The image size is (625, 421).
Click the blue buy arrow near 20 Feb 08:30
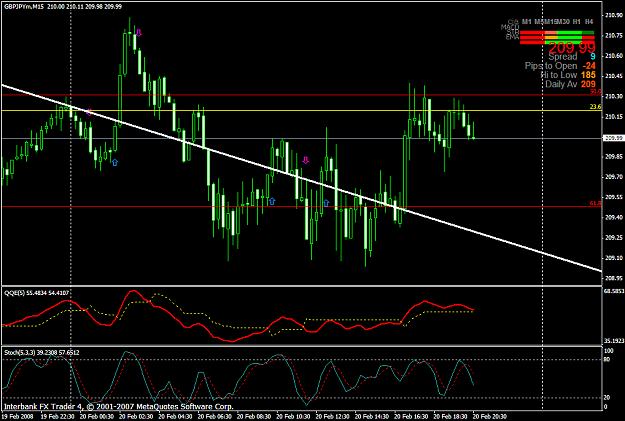272,201
